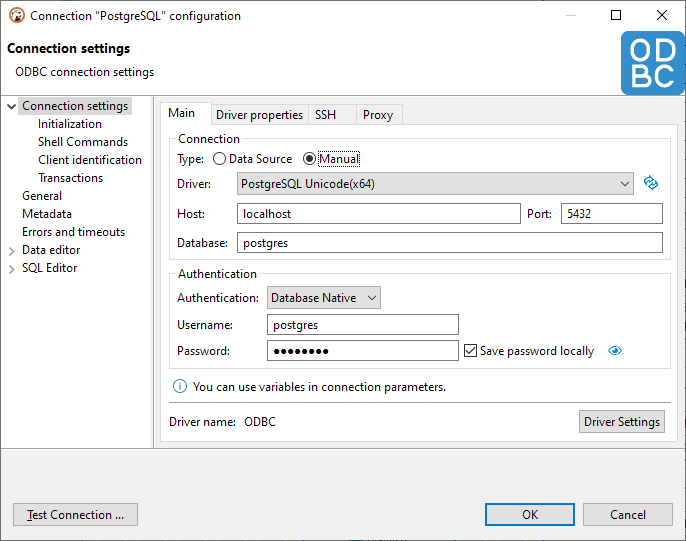686x541 pixels.
Task: Select Shell Commands in the tree
Action: (x=83, y=142)
